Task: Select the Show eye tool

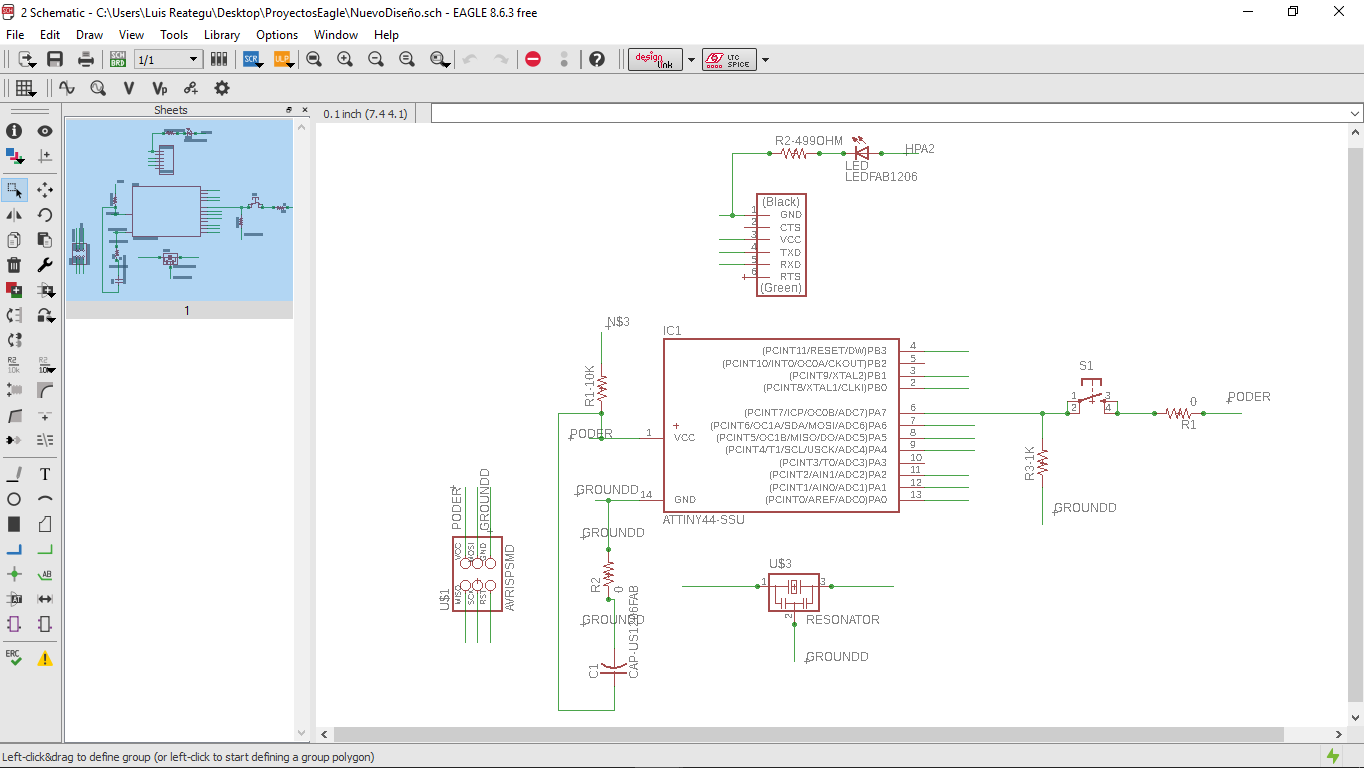Action: pyautogui.click(x=45, y=131)
